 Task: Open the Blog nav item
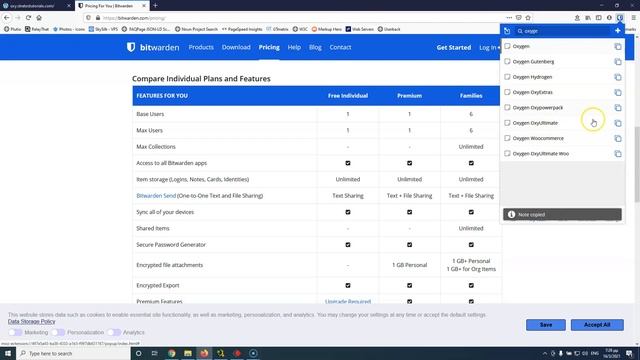(315, 47)
